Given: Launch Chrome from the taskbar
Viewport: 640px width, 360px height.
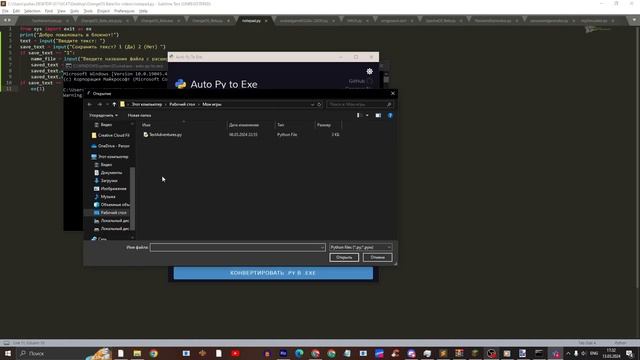Looking at the screenshot, I should (x=153, y=353).
